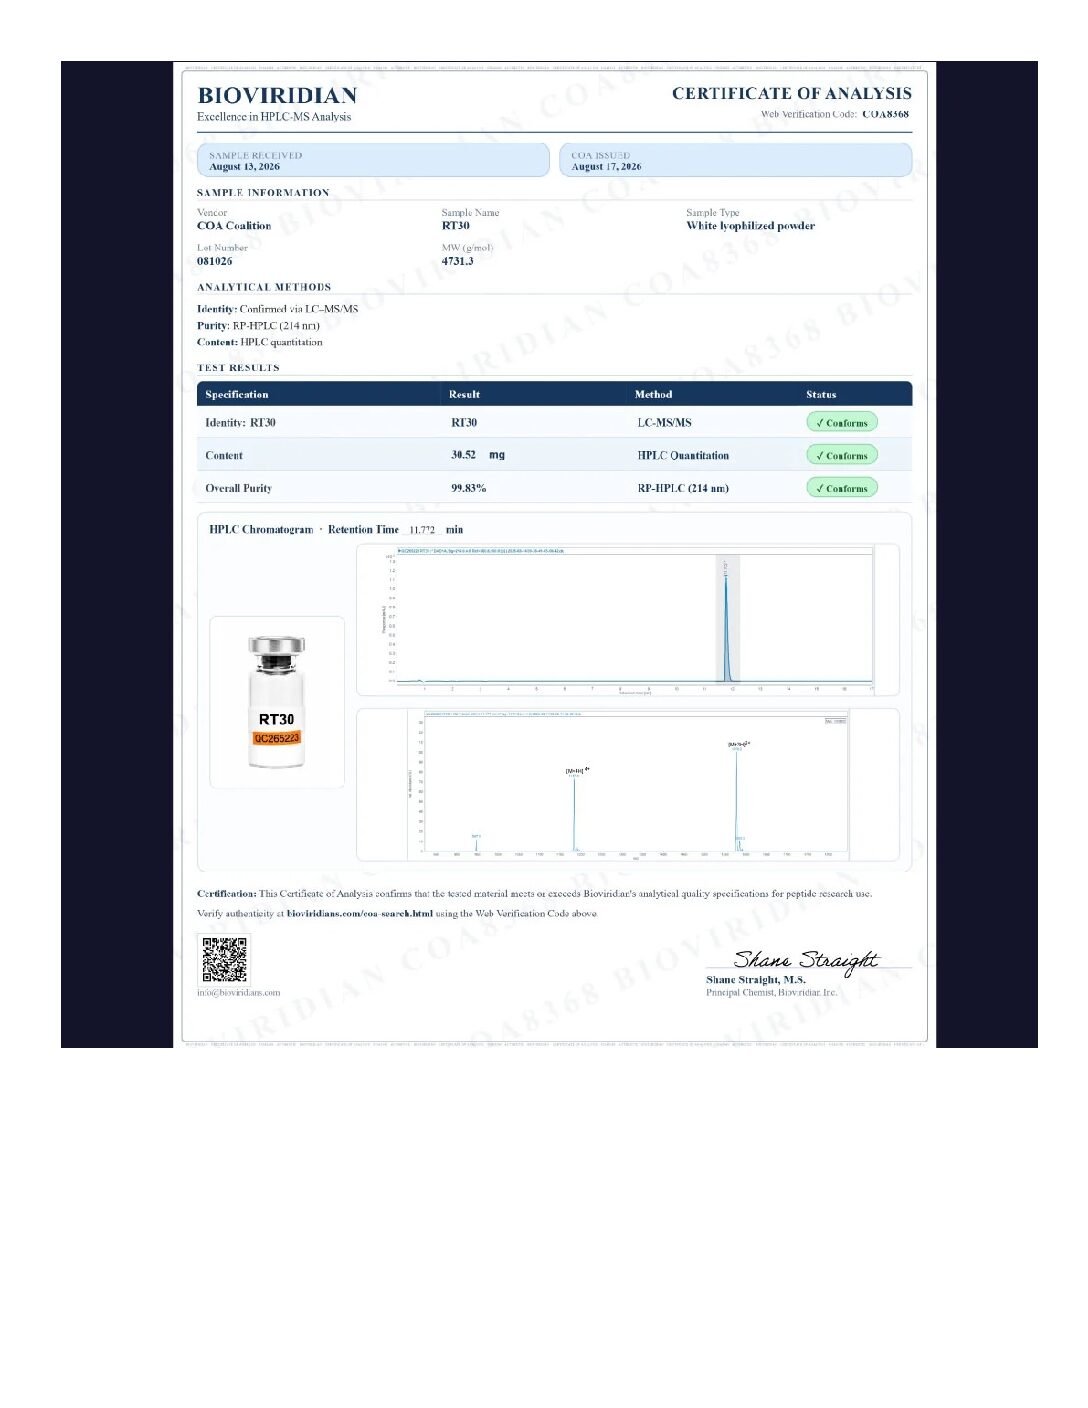The height and width of the screenshot is (1408, 1088).
Task: Open the bioviridians.com/coa-search.html link
Action: (360, 913)
